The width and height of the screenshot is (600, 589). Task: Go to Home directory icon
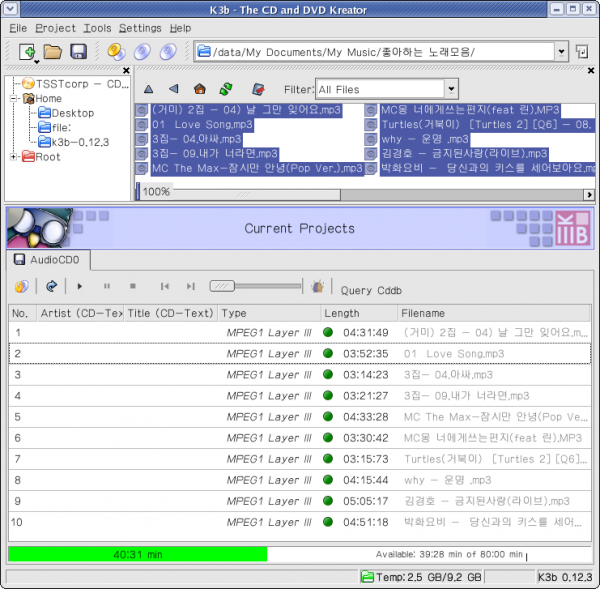pos(200,89)
